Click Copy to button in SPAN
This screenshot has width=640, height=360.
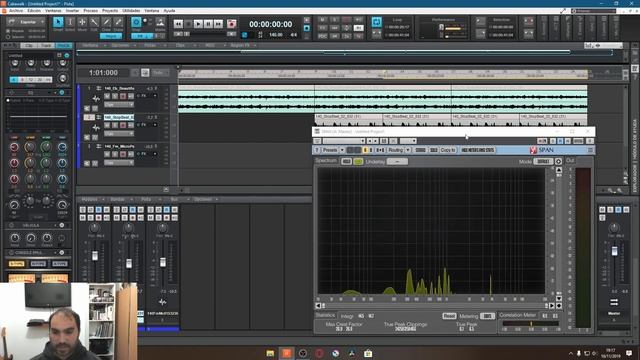pyautogui.click(x=448, y=150)
